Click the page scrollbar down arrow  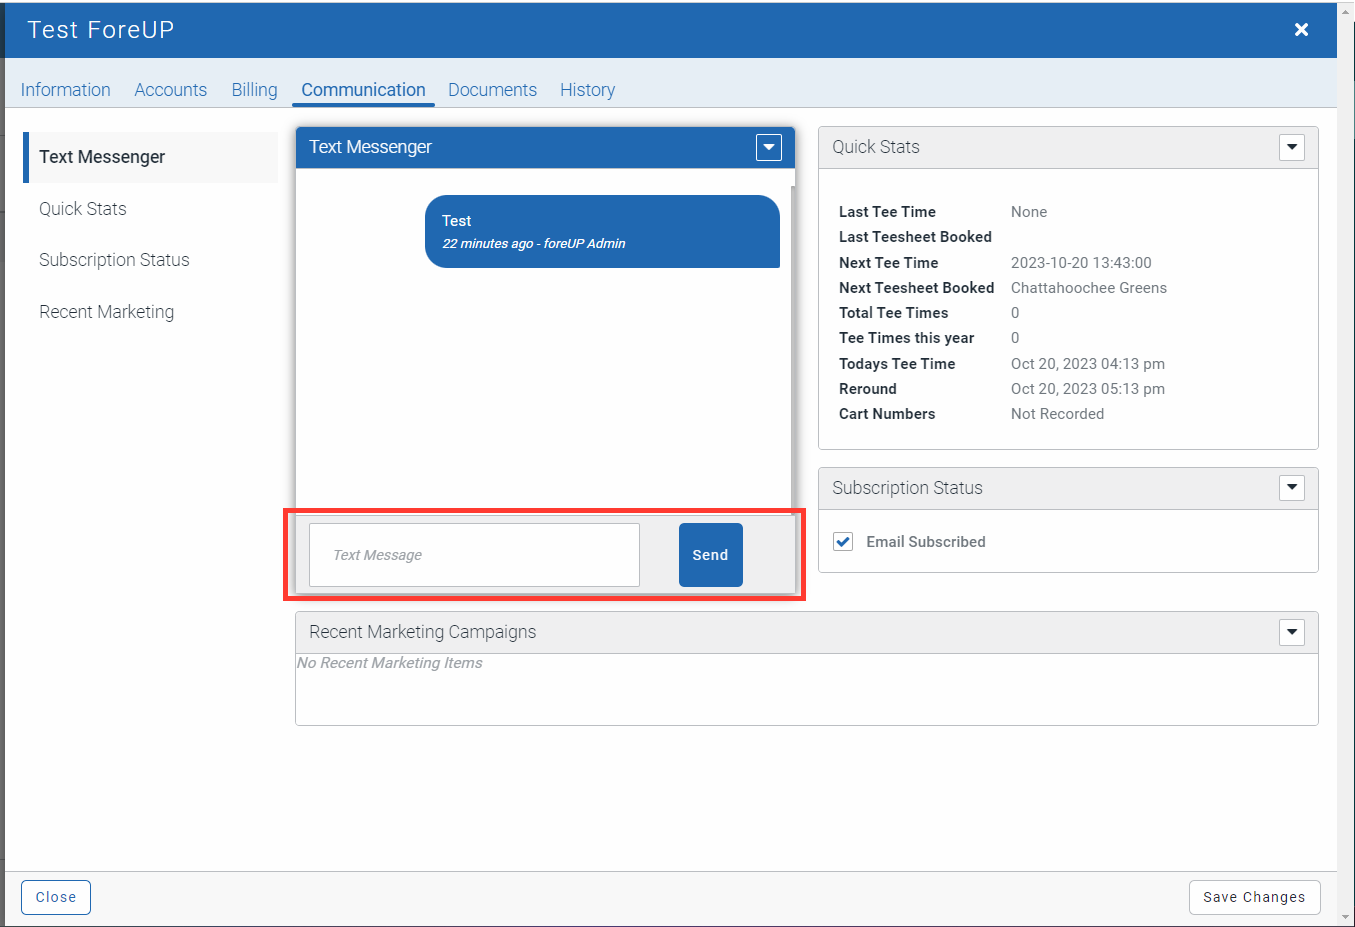click(1346, 916)
